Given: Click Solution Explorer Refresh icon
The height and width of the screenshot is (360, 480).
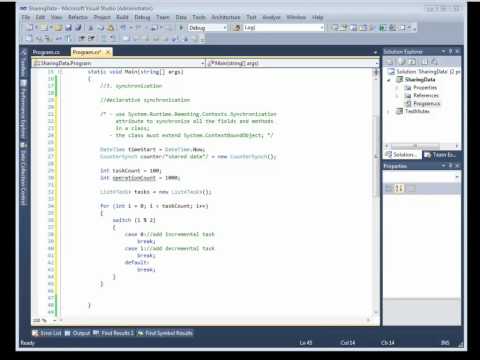Looking at the screenshot, I should tap(412, 62).
